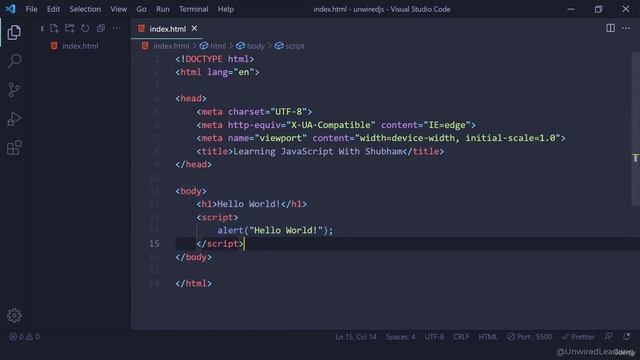Open the Source Control view
This screenshot has width=640, height=360.
(14, 90)
